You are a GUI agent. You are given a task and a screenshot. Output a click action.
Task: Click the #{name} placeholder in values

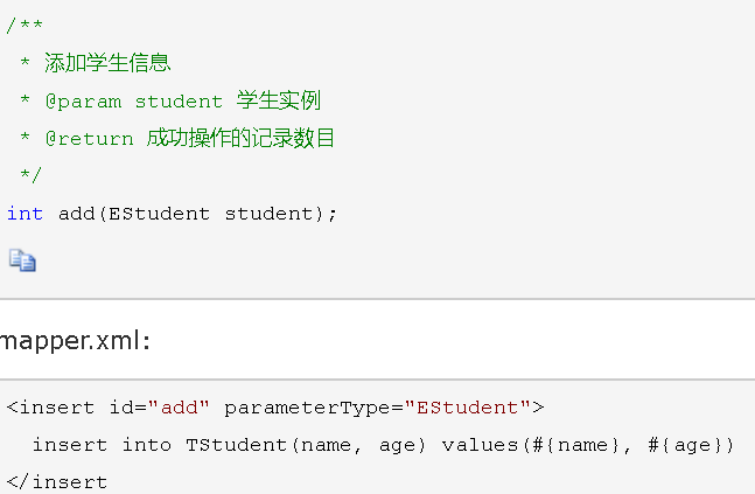pyautogui.click(x=575, y=445)
